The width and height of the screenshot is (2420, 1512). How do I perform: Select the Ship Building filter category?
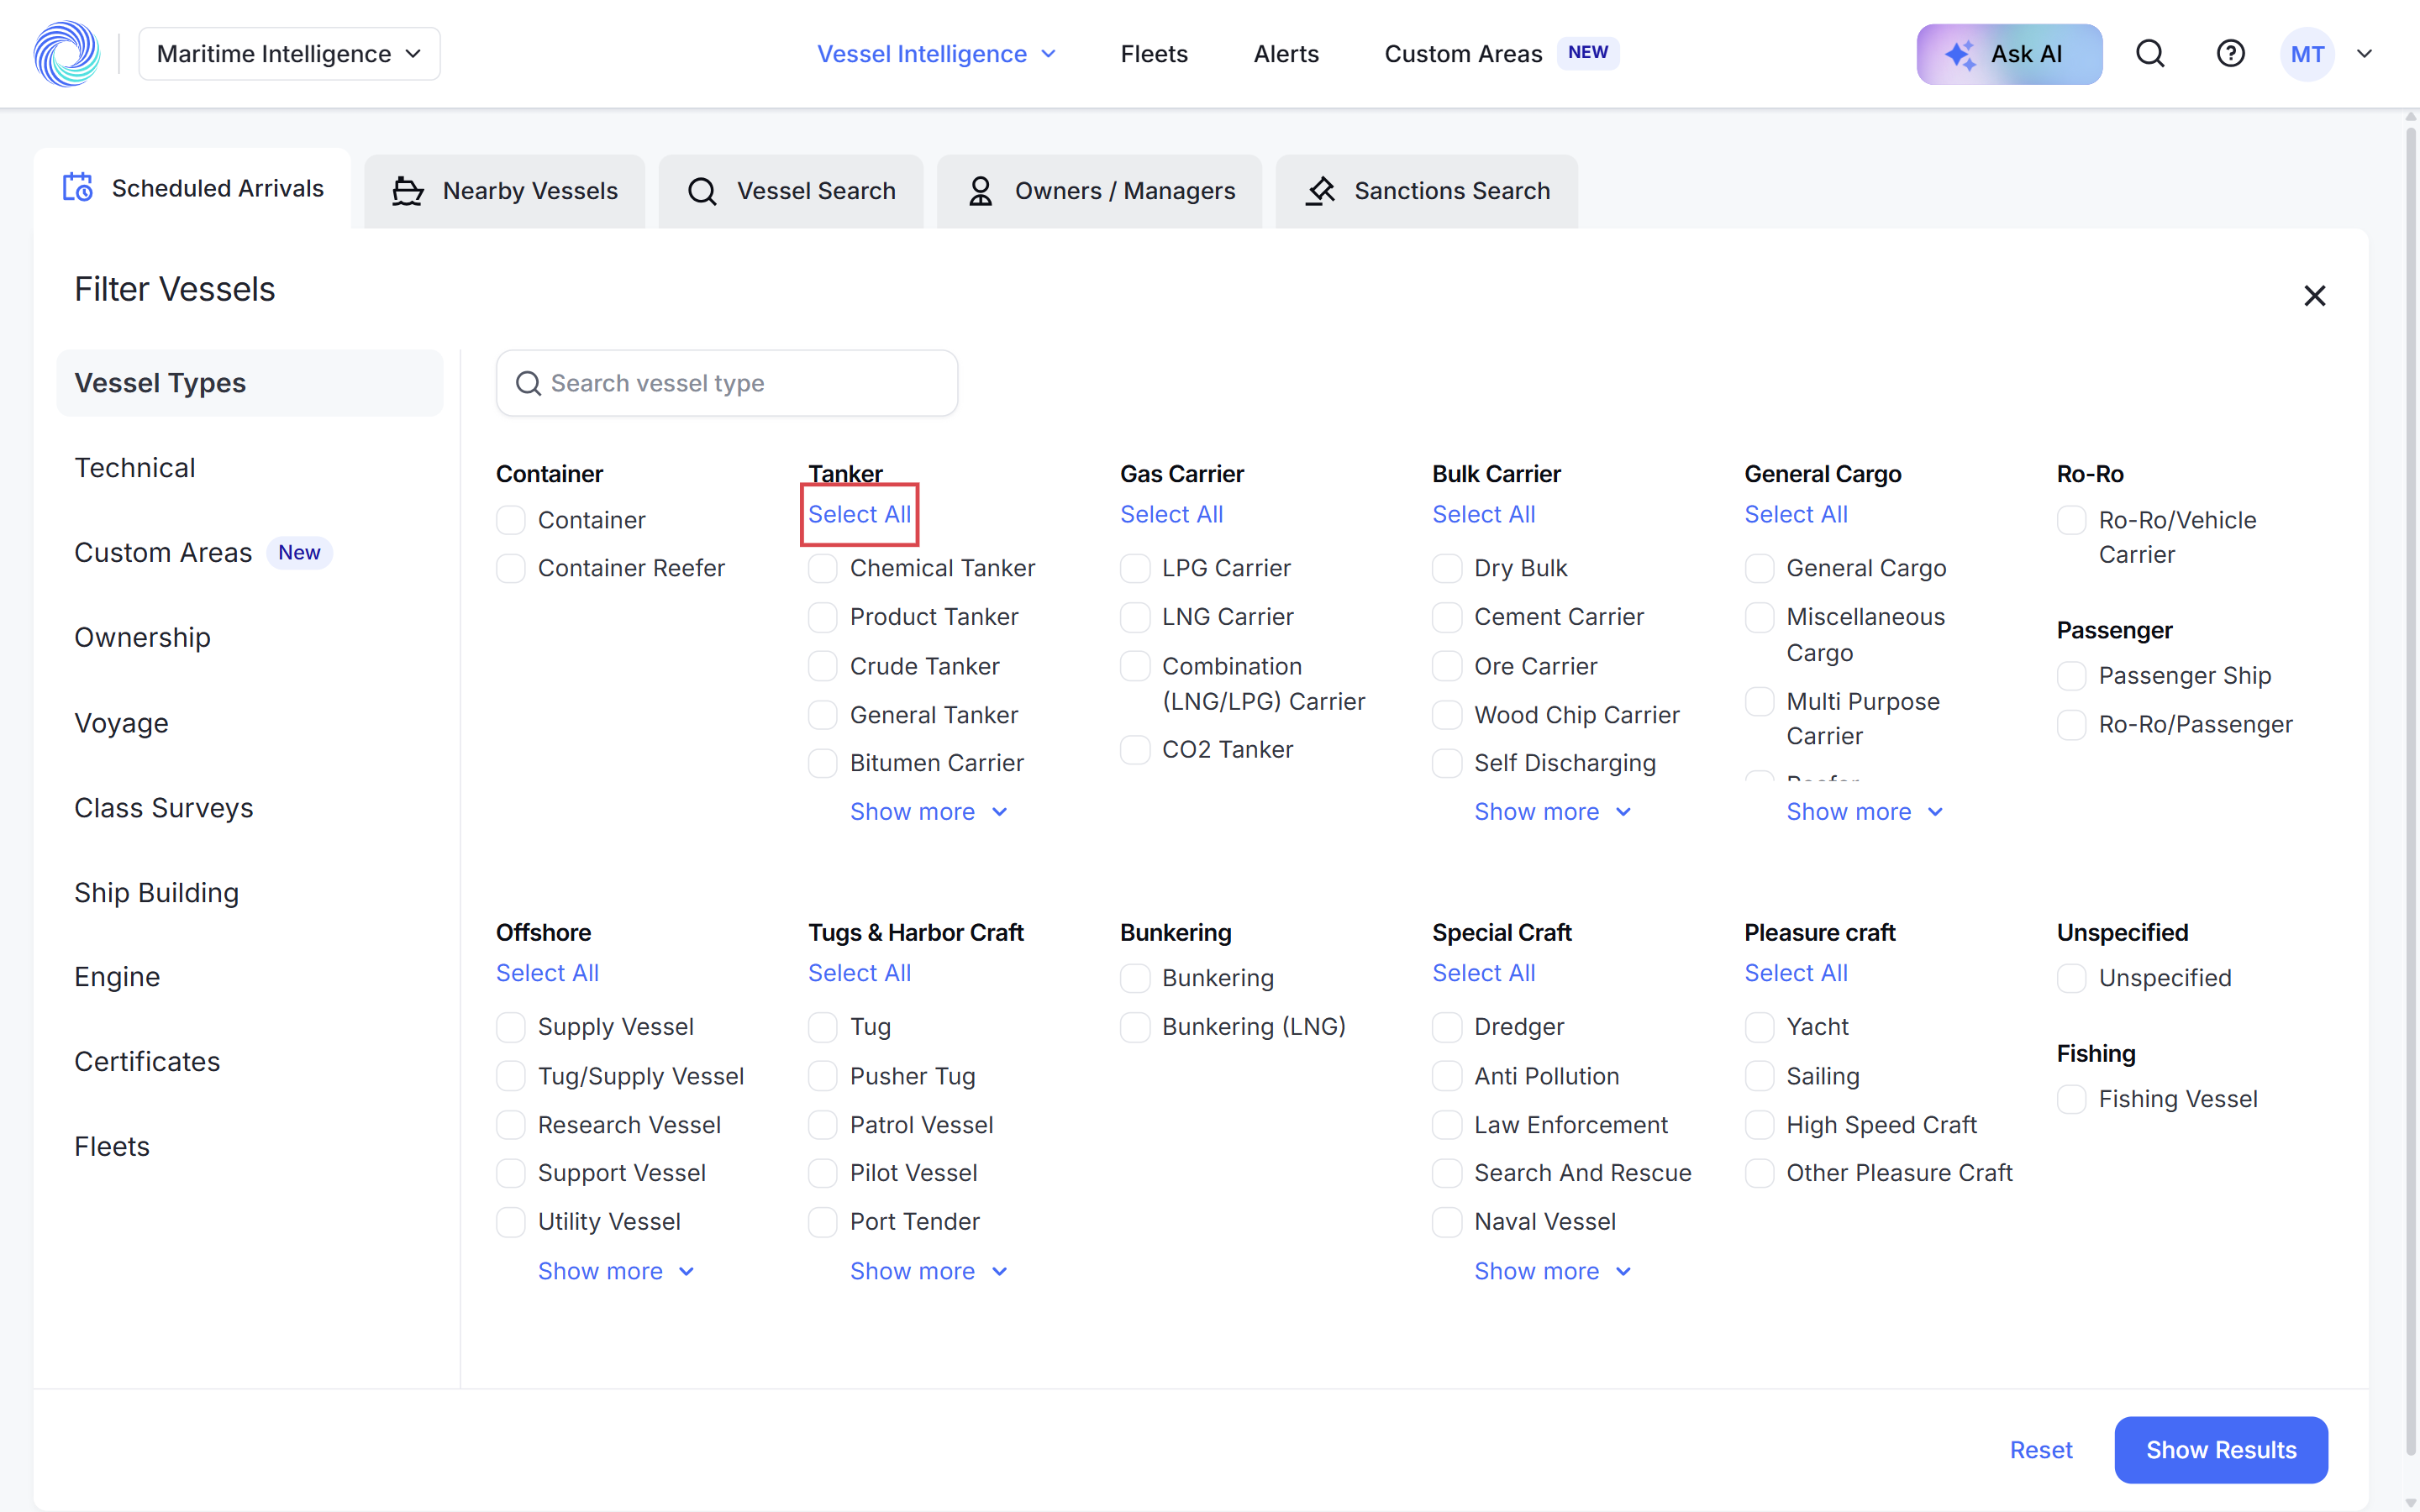tap(156, 893)
